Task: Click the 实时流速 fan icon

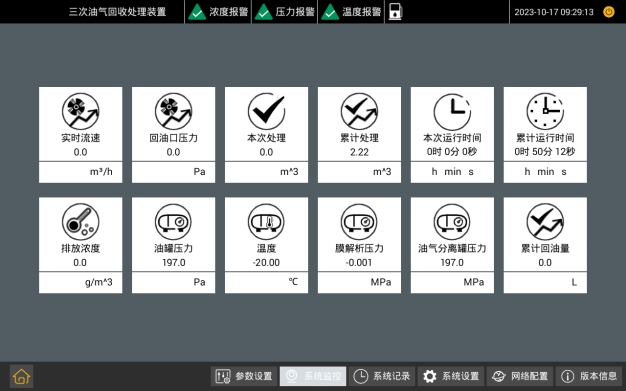Action: point(81,111)
